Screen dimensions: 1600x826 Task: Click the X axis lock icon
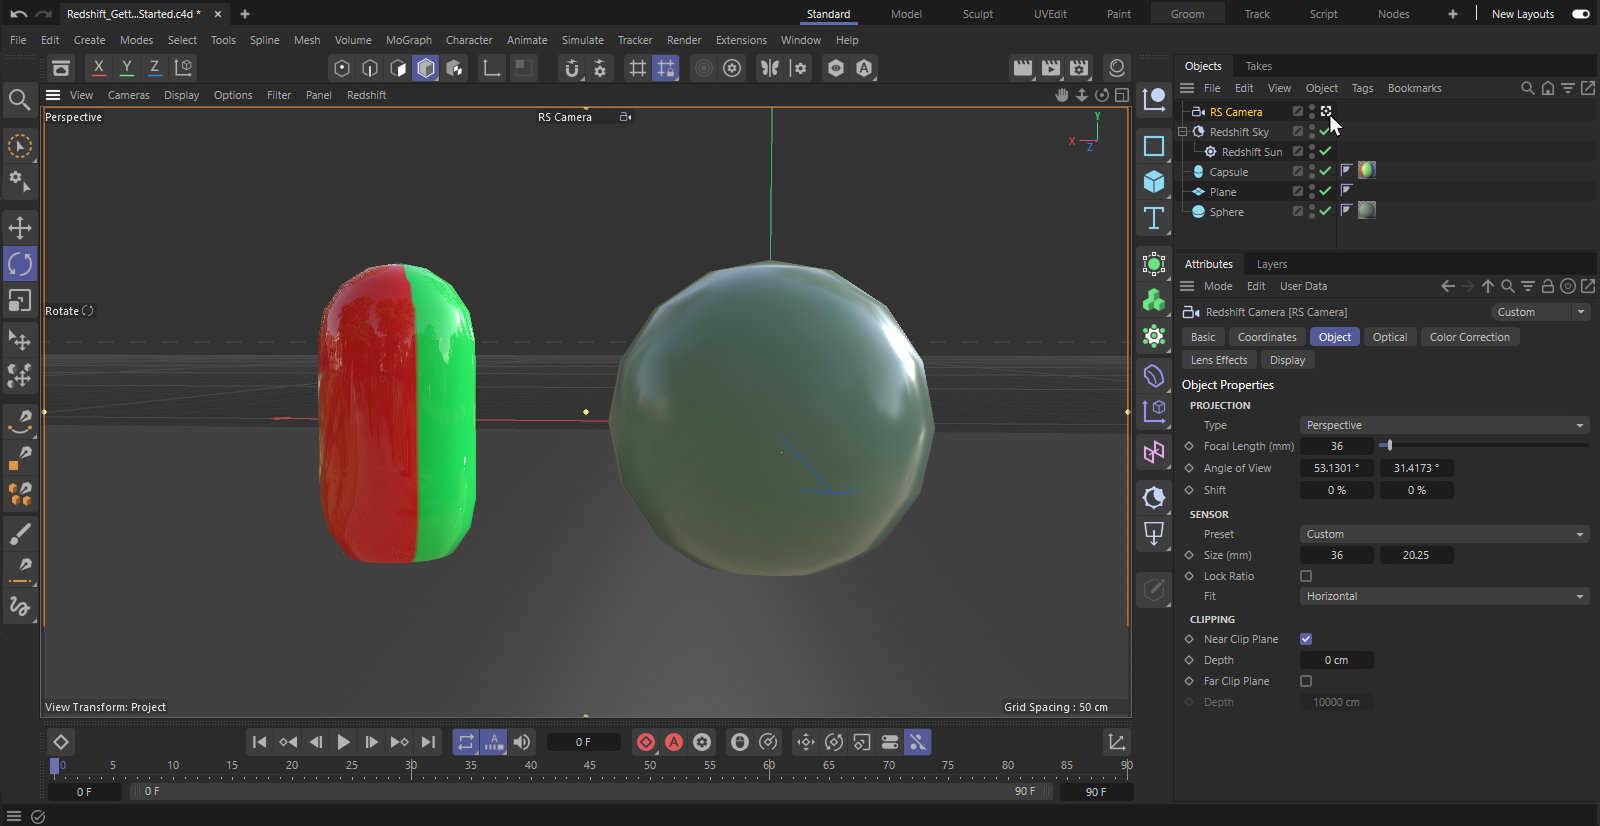pyautogui.click(x=98, y=67)
